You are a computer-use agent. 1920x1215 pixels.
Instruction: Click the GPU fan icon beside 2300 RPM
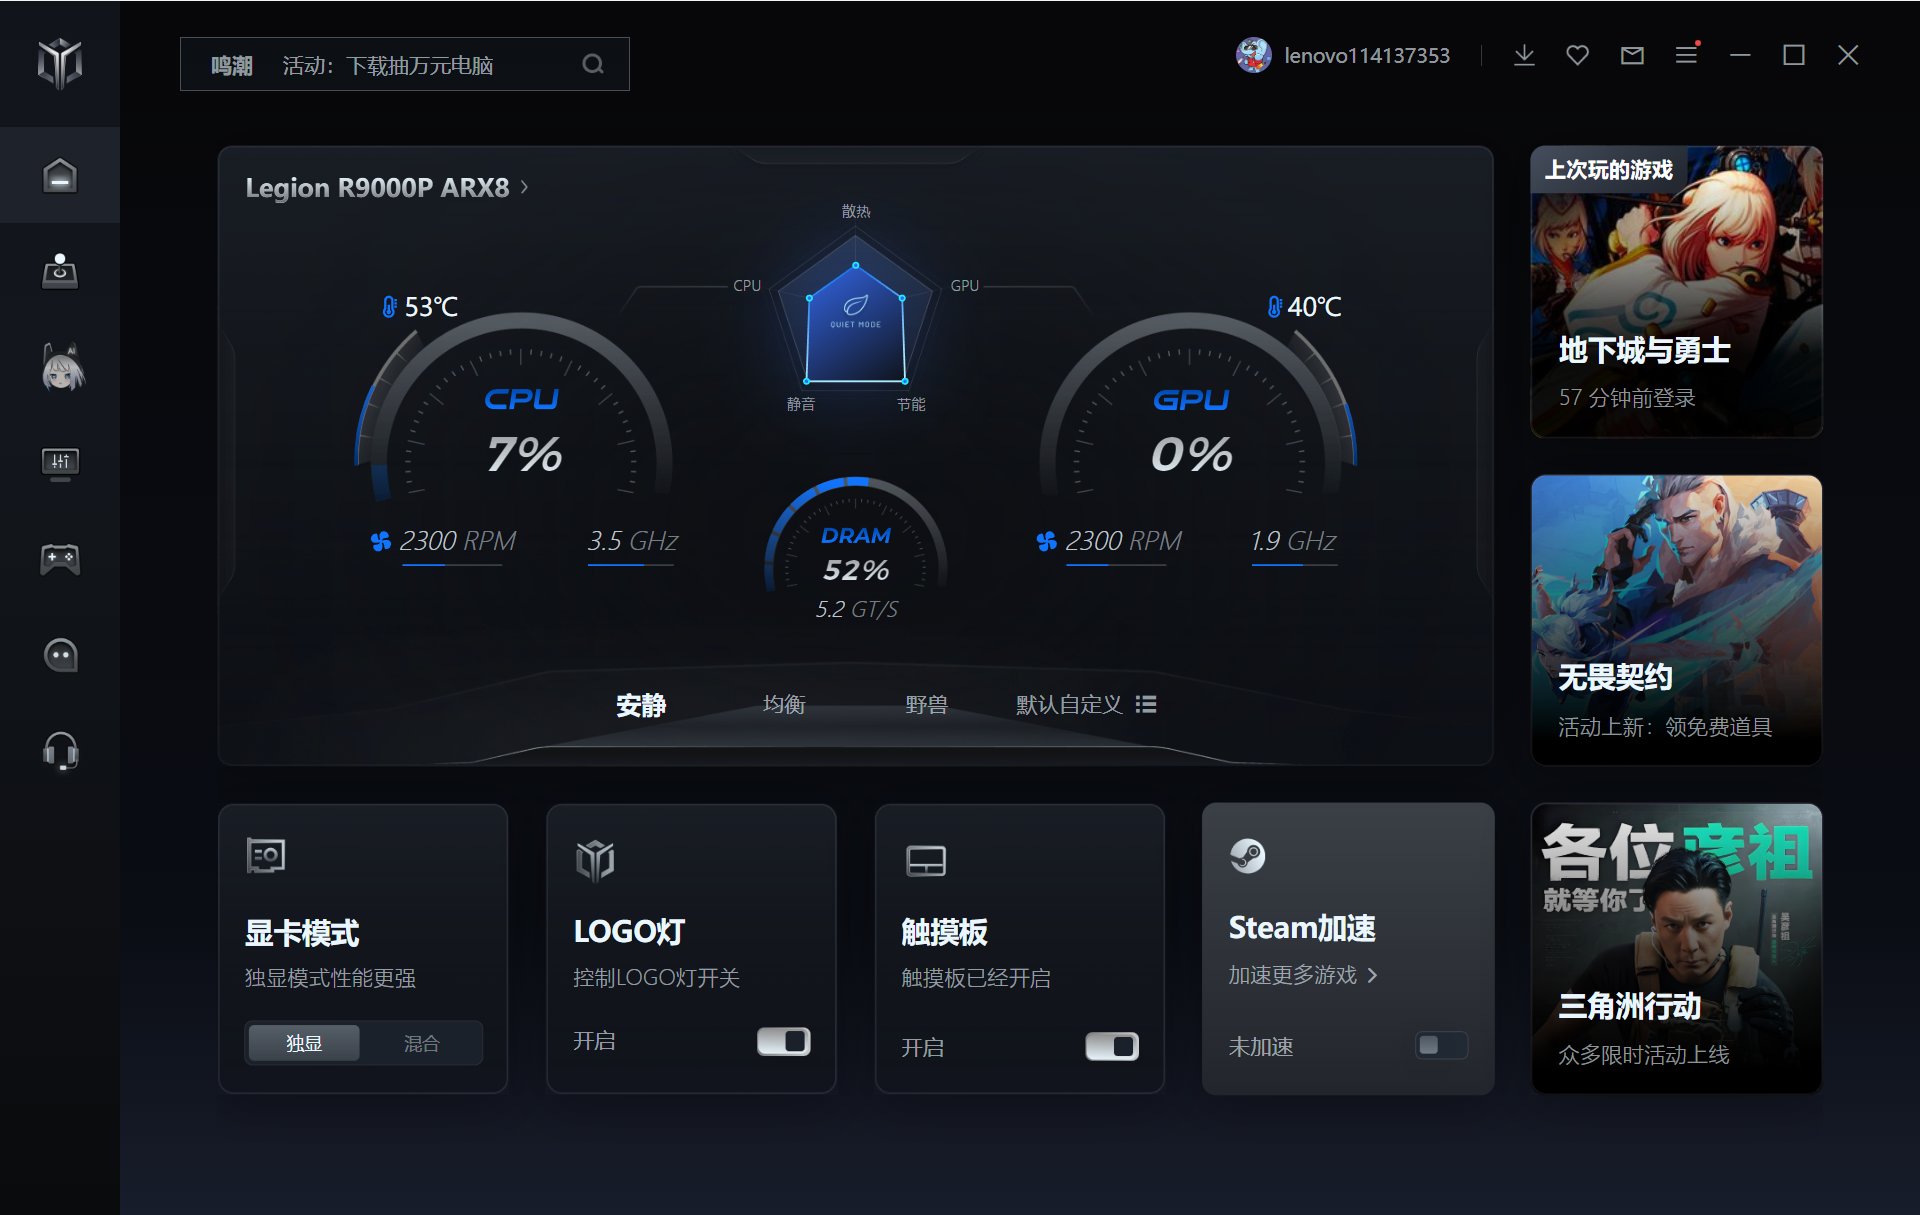click(1046, 541)
